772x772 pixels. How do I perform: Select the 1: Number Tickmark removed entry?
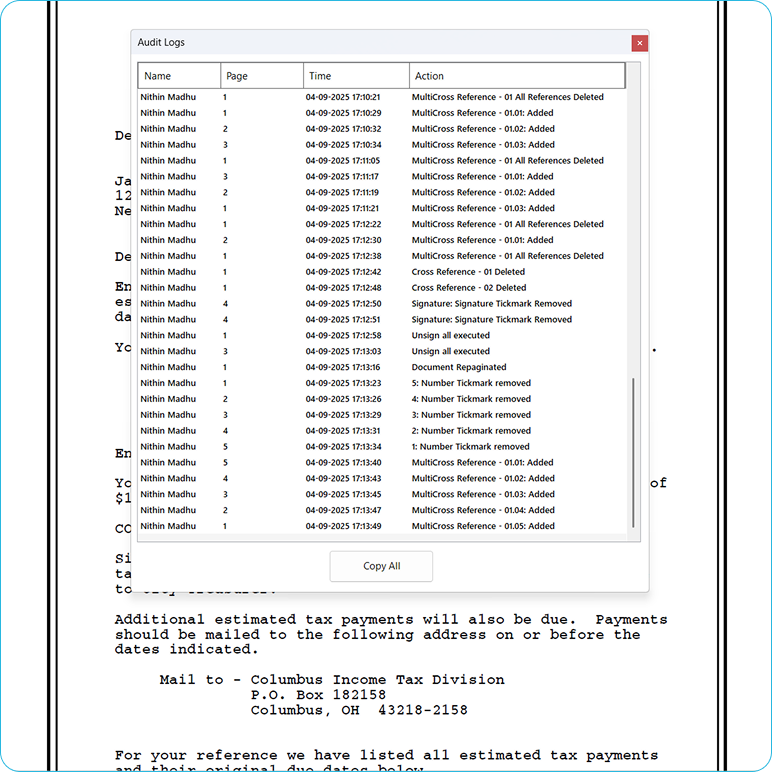471,447
